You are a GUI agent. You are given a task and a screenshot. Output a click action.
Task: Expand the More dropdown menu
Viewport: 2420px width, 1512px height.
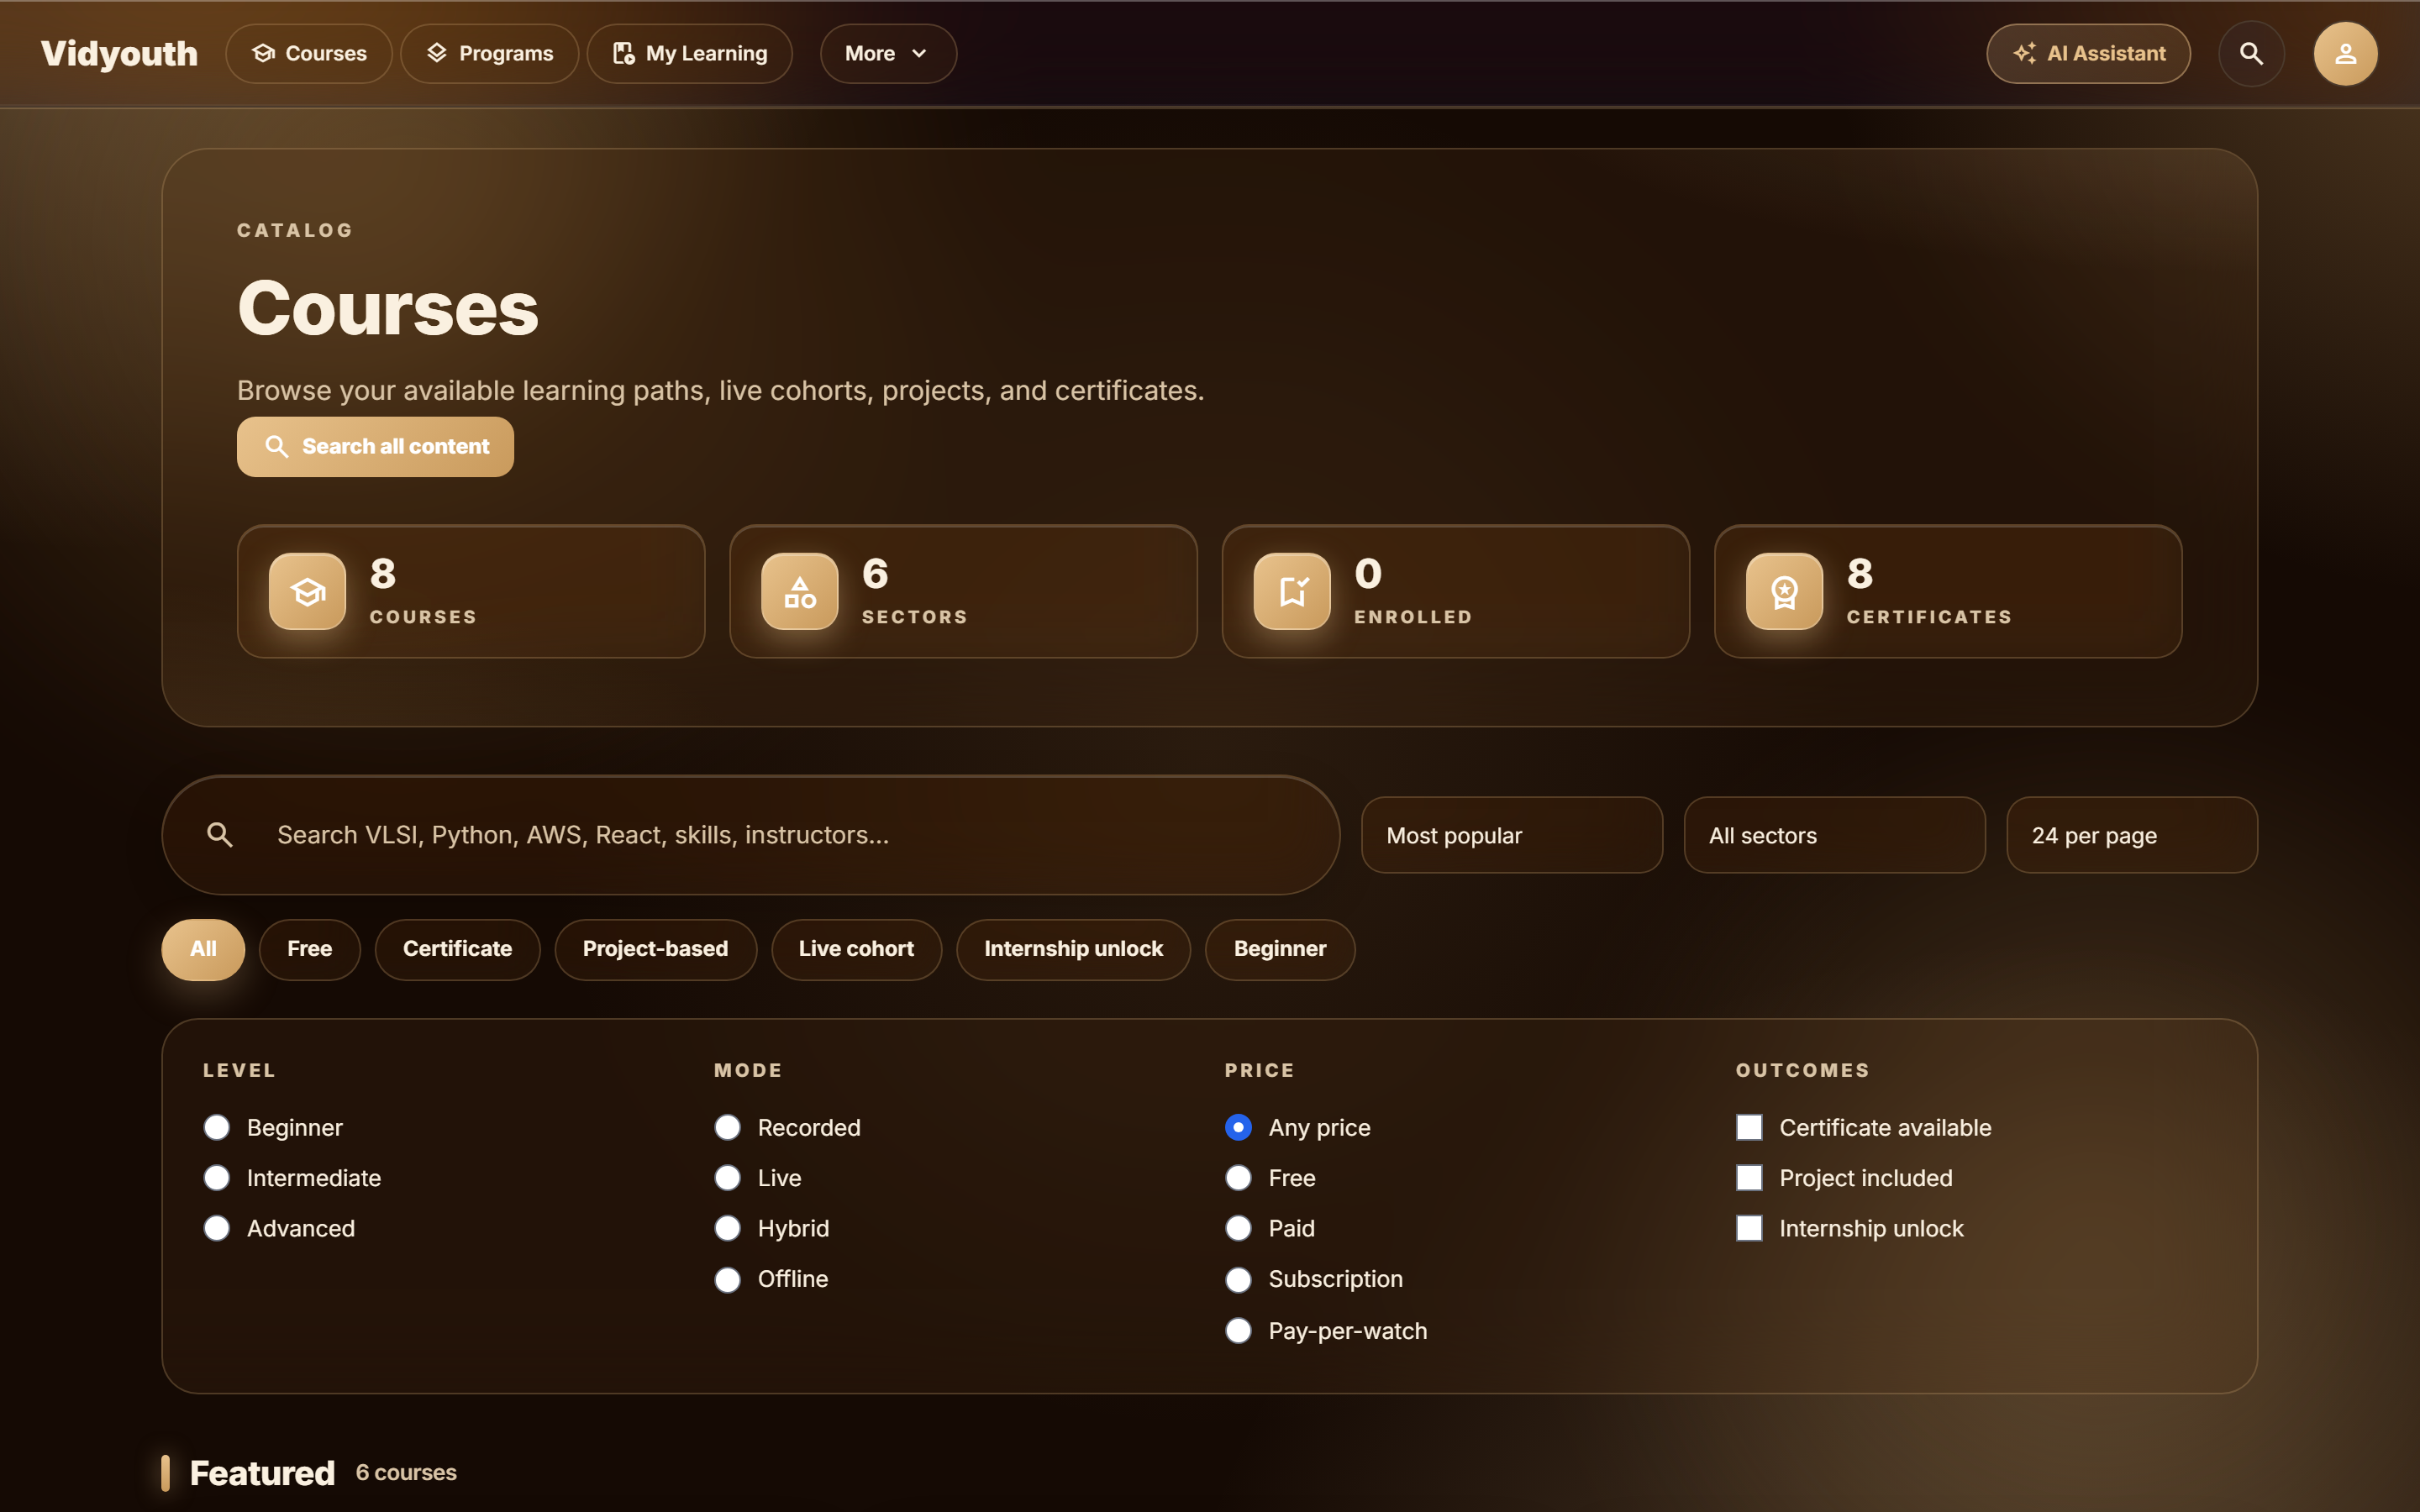coord(888,53)
